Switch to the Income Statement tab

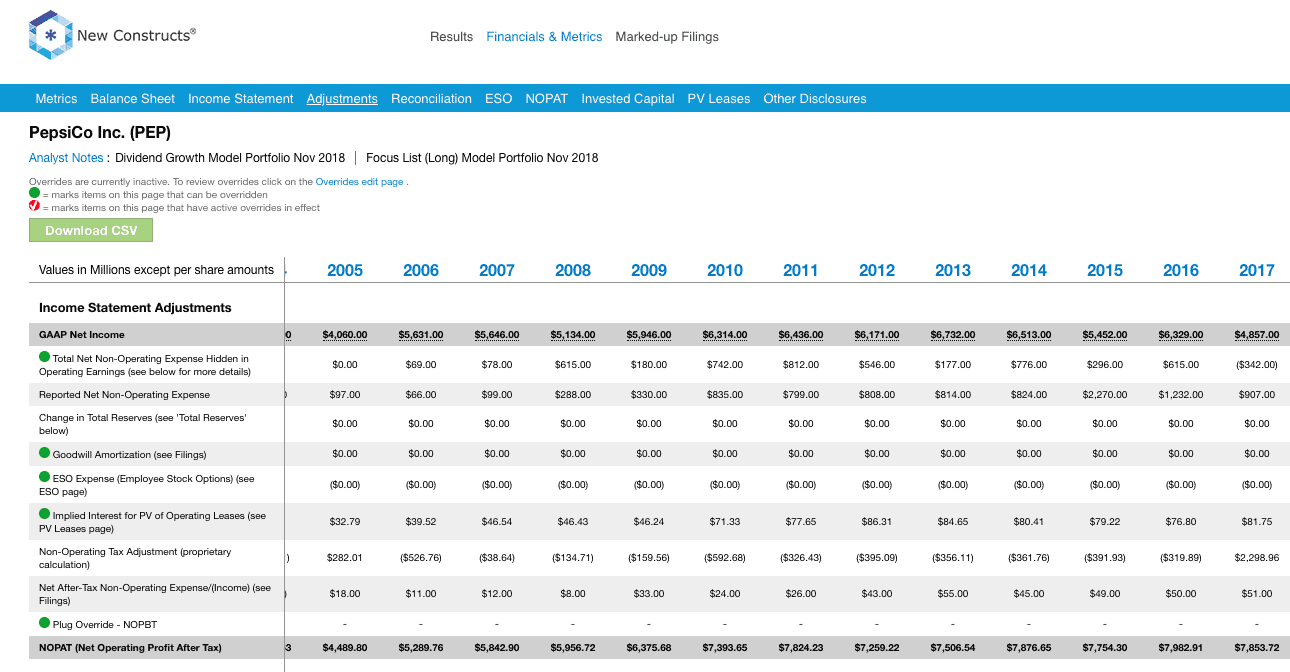tap(241, 99)
